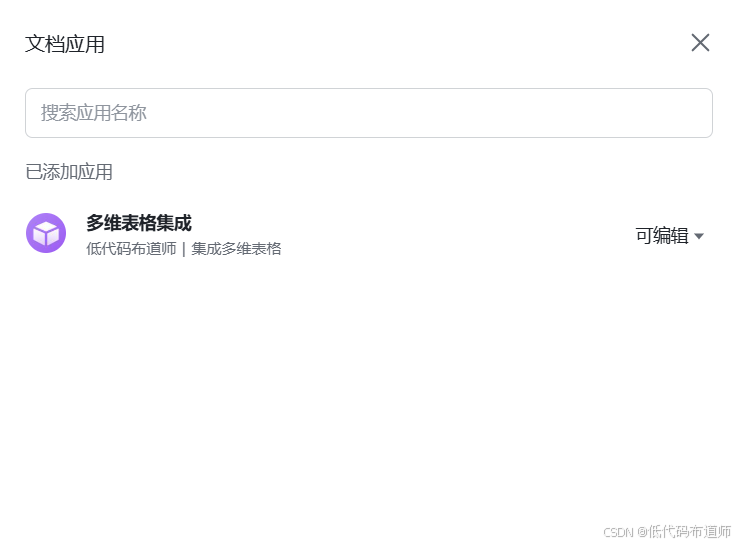
Task: Select the 多维表格集成 list row
Action: coord(369,234)
